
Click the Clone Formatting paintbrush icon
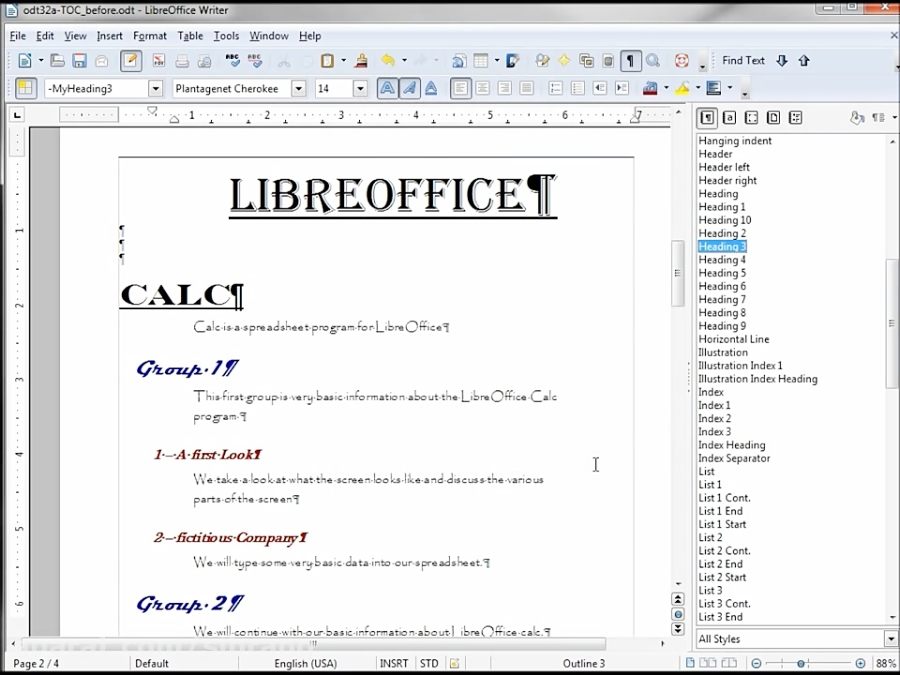click(360, 60)
